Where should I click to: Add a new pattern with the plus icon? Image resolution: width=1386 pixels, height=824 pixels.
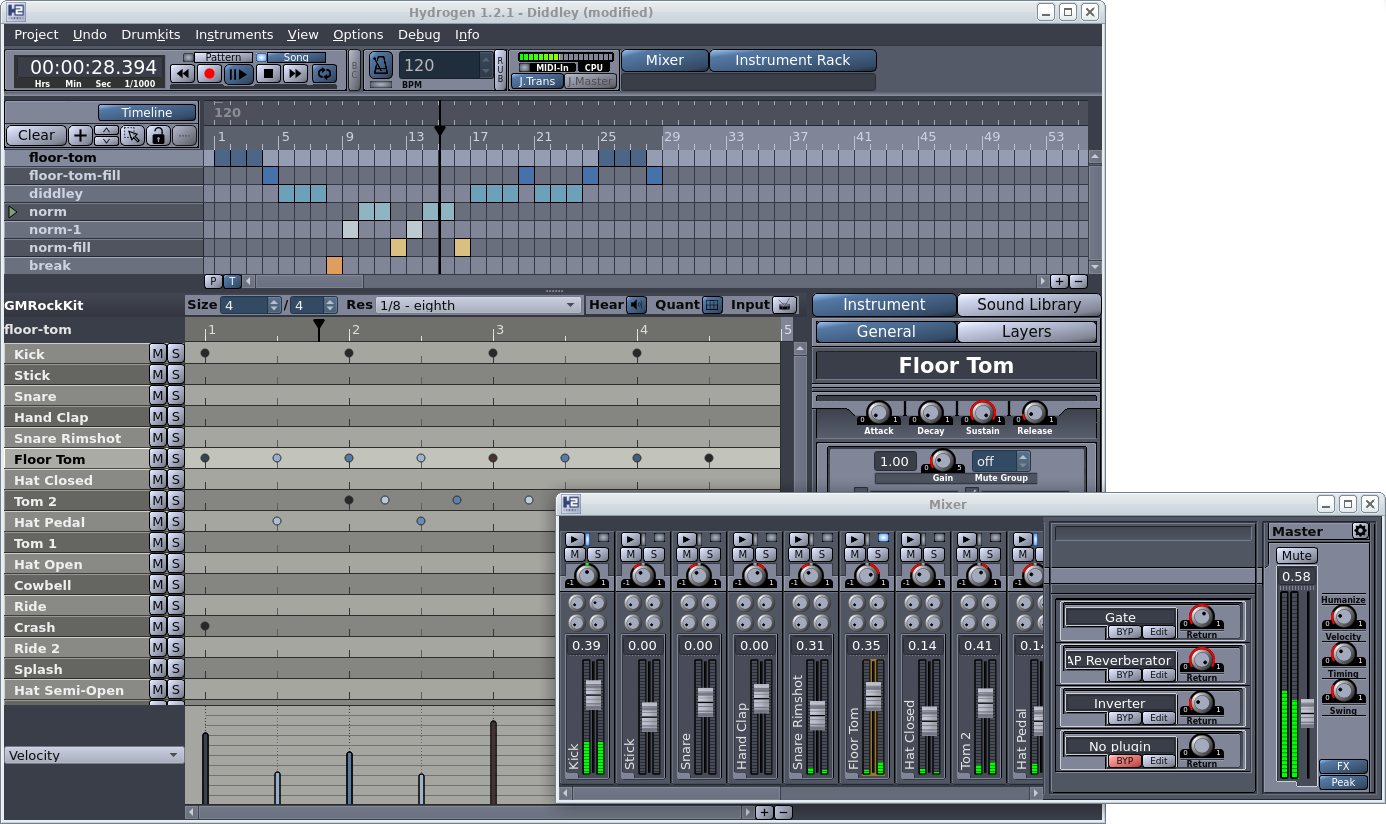coord(80,135)
